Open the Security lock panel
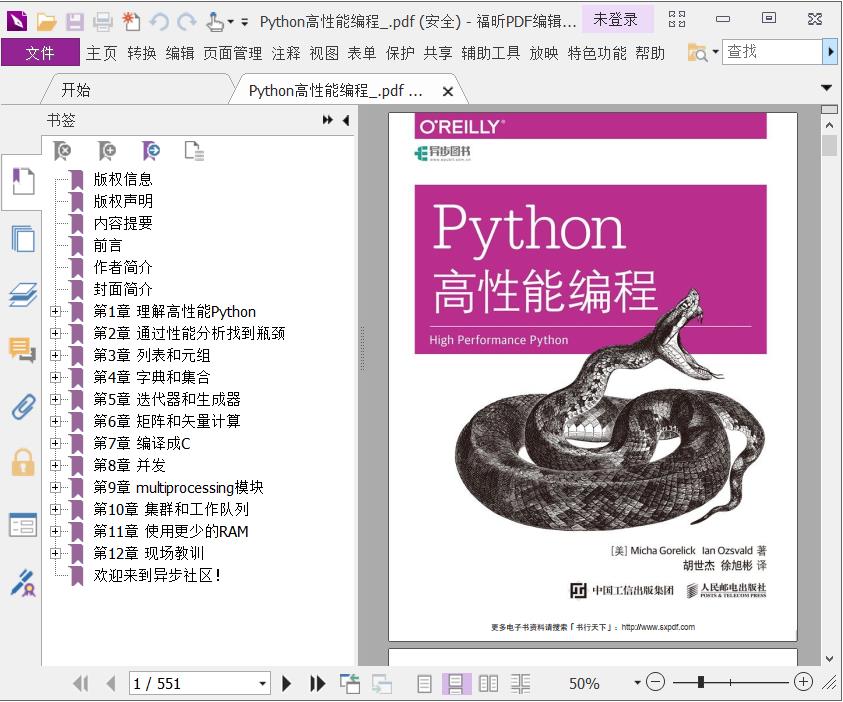The height and width of the screenshot is (702, 843). pos(23,462)
